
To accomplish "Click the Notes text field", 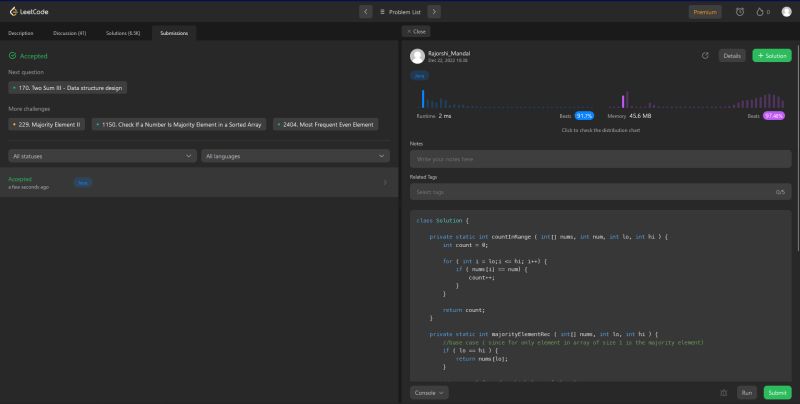I will pyautogui.click(x=600, y=159).
